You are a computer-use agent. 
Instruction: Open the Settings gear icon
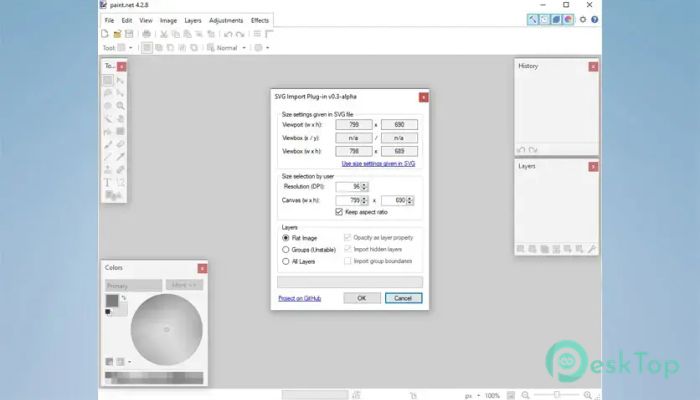[583, 20]
